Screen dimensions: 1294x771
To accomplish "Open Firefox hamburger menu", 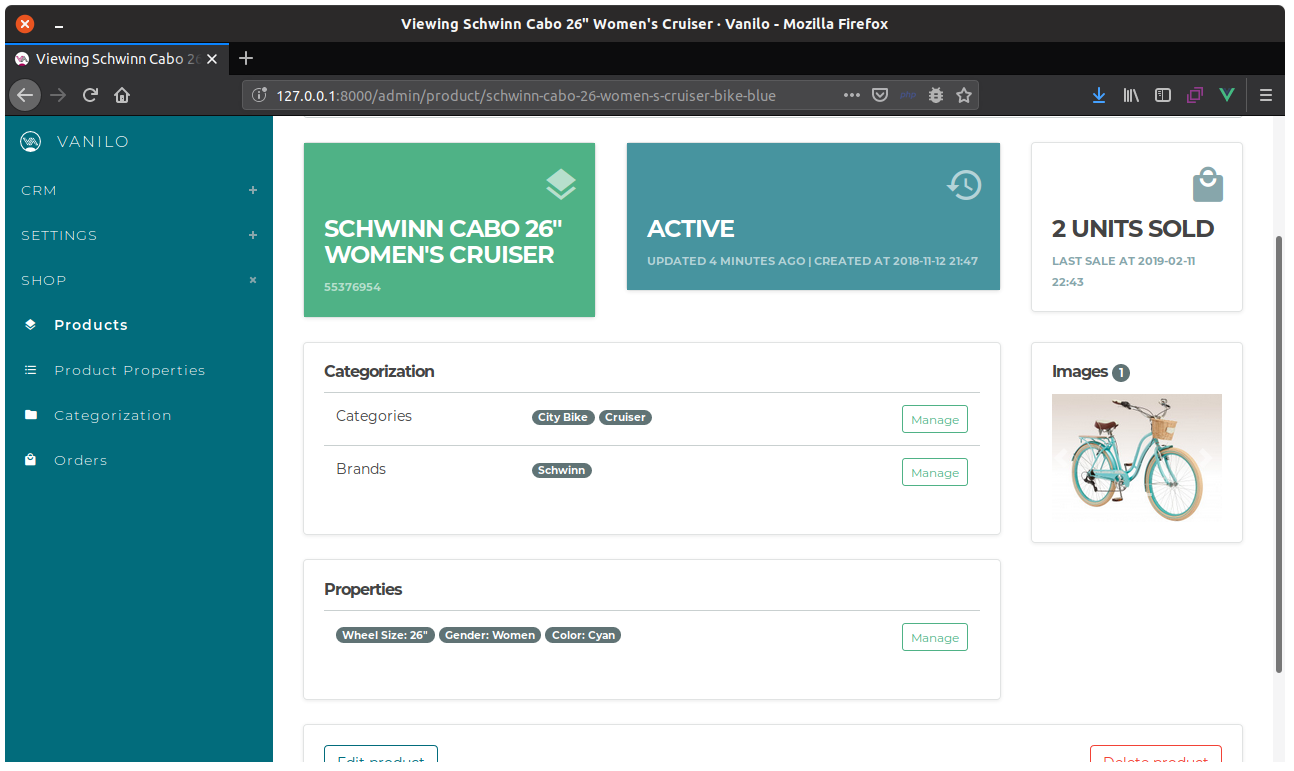I will [1266, 95].
